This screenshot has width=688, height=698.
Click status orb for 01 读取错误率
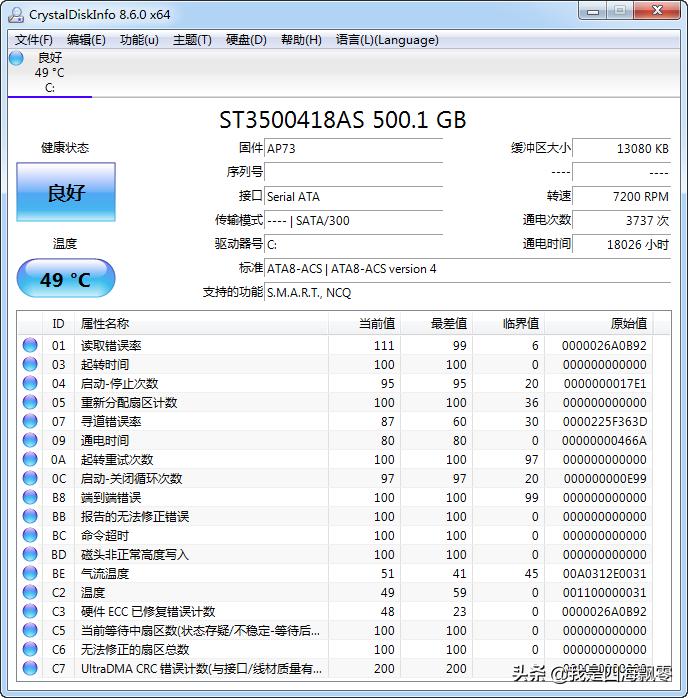(30, 345)
